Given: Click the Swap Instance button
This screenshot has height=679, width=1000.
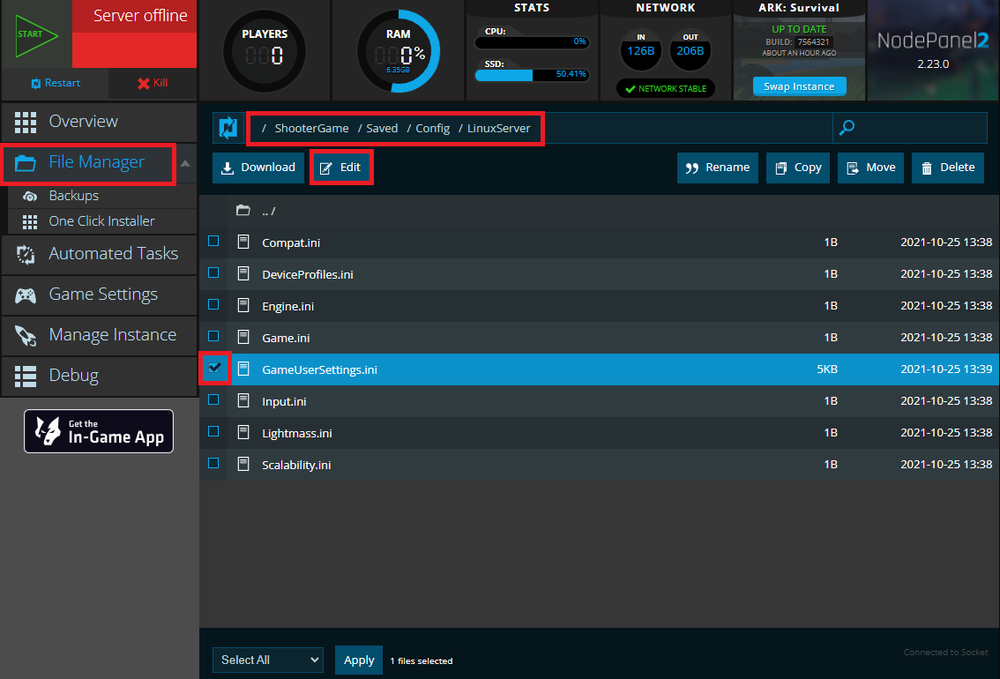Looking at the screenshot, I should (x=799, y=87).
